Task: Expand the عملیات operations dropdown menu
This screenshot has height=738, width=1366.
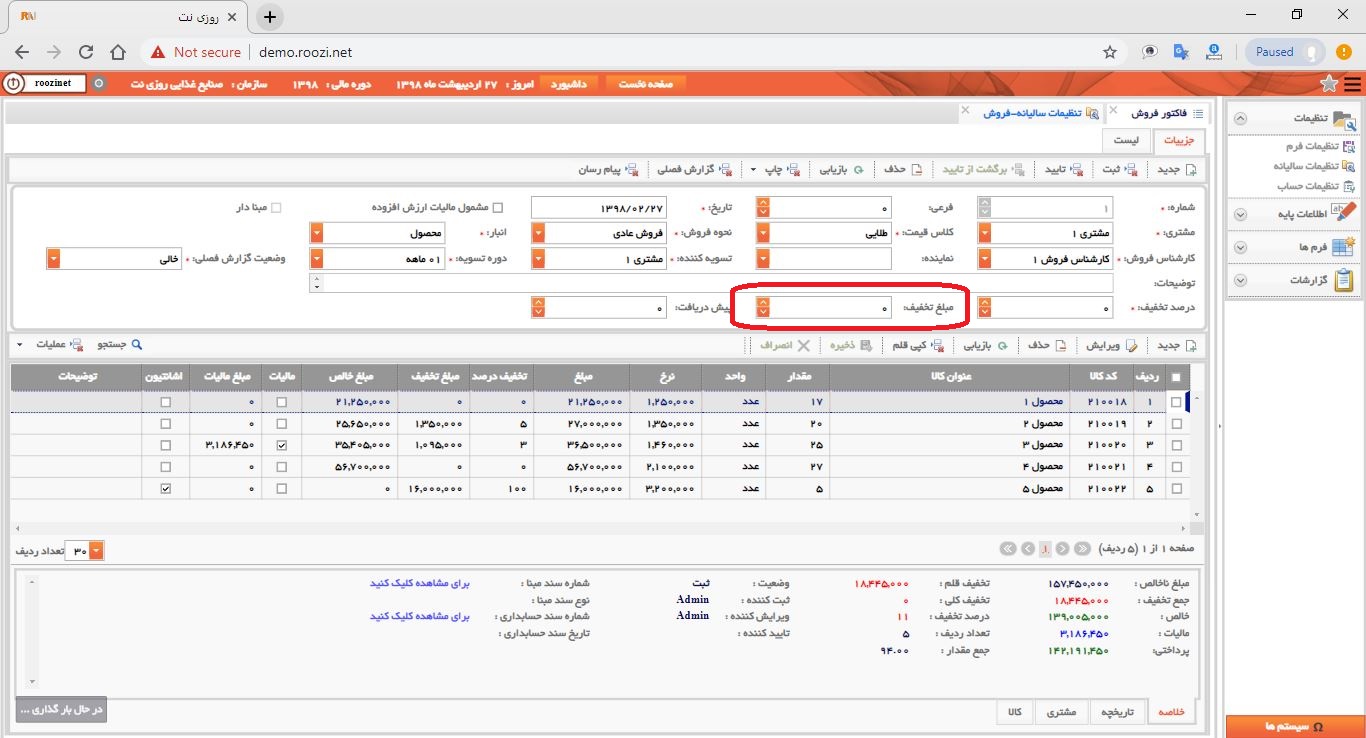Action: point(19,345)
